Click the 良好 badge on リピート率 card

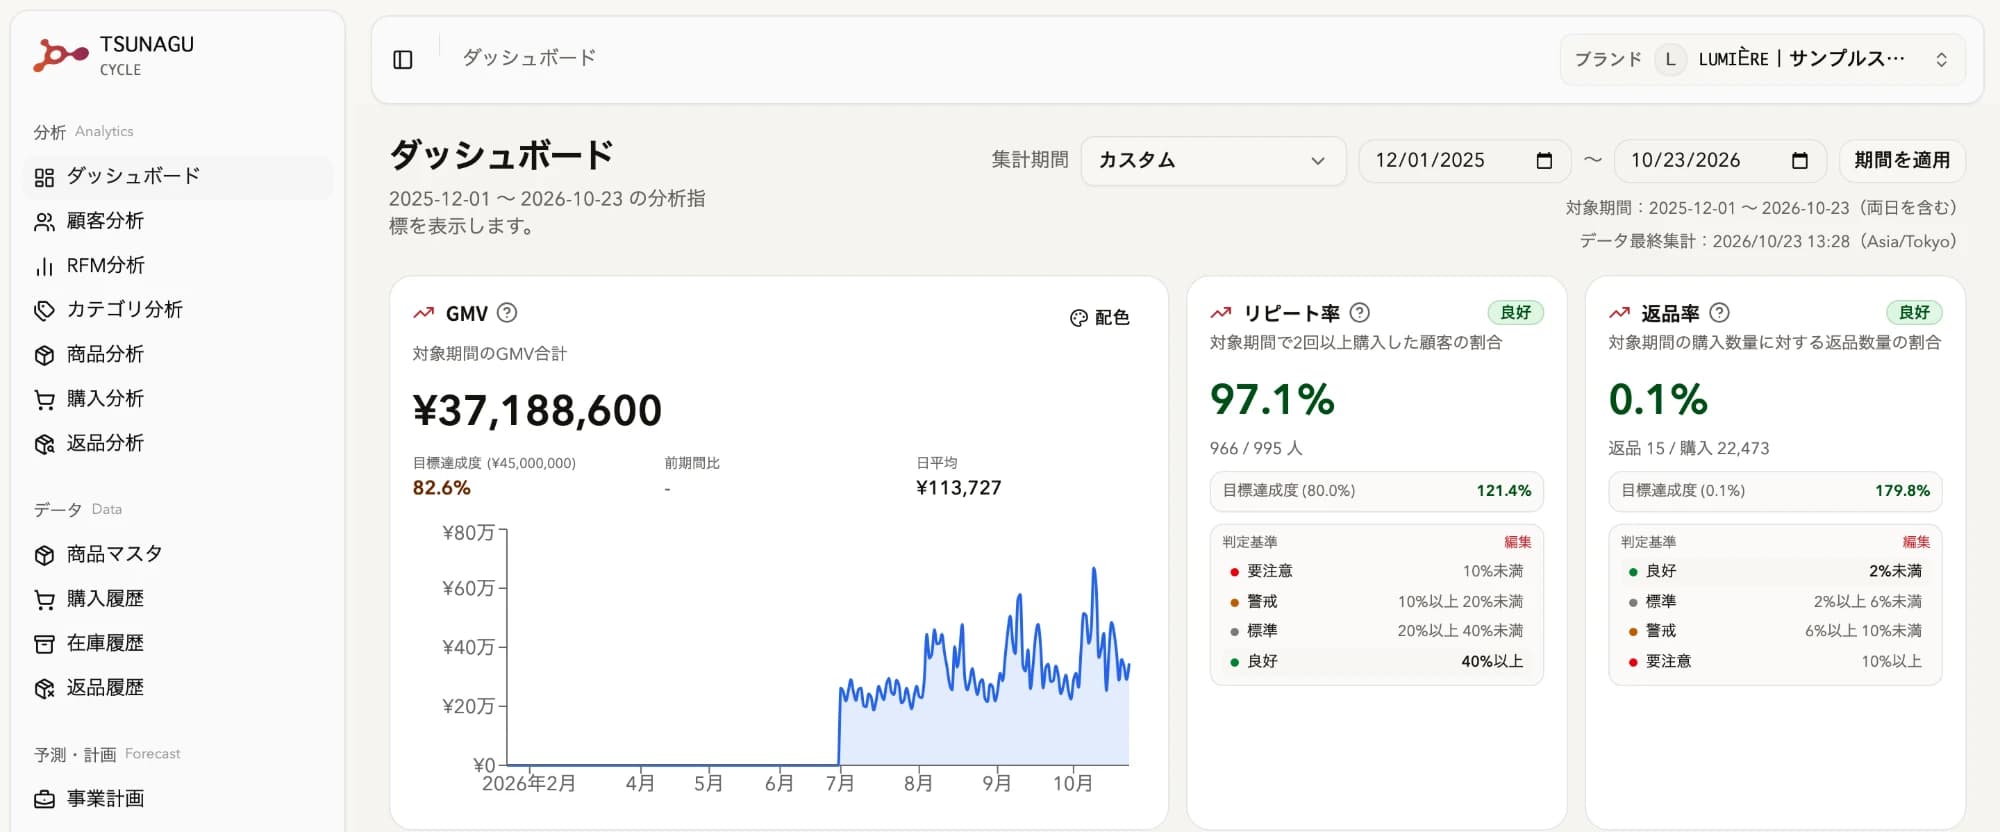[1516, 313]
